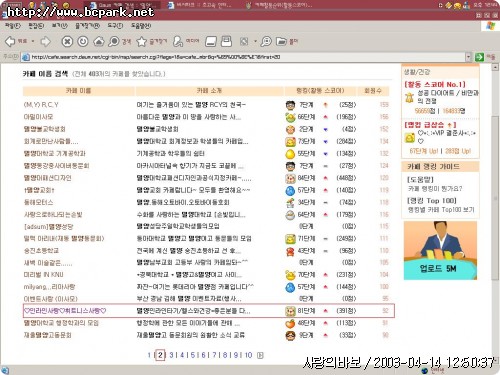500x375 pixels.
Task: Click the 5M upload banner image
Action: pos(440,250)
